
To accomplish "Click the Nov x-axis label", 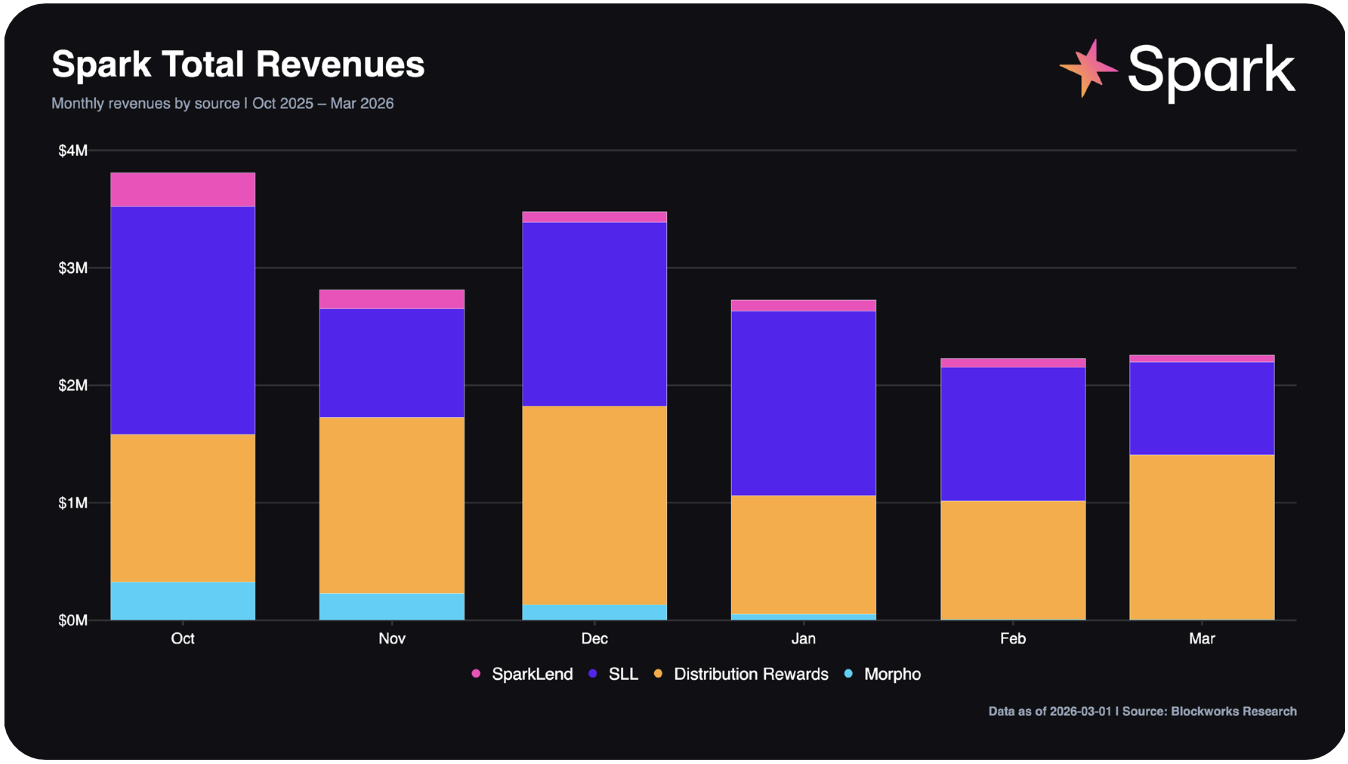I will pyautogui.click(x=392, y=639).
